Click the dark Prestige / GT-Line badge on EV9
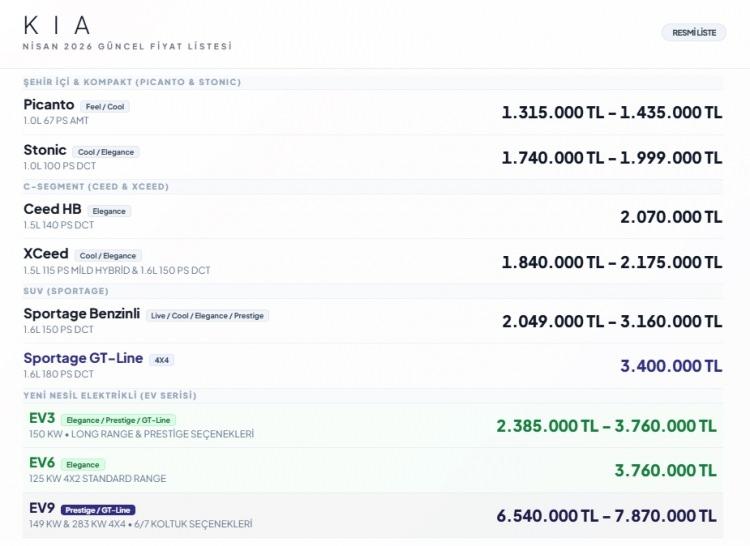The image size is (750, 546). [97, 510]
